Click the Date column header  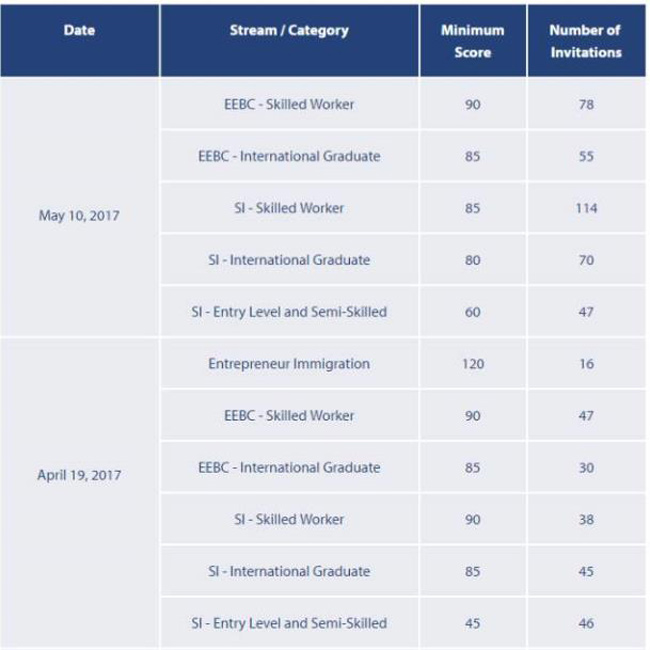tap(79, 30)
